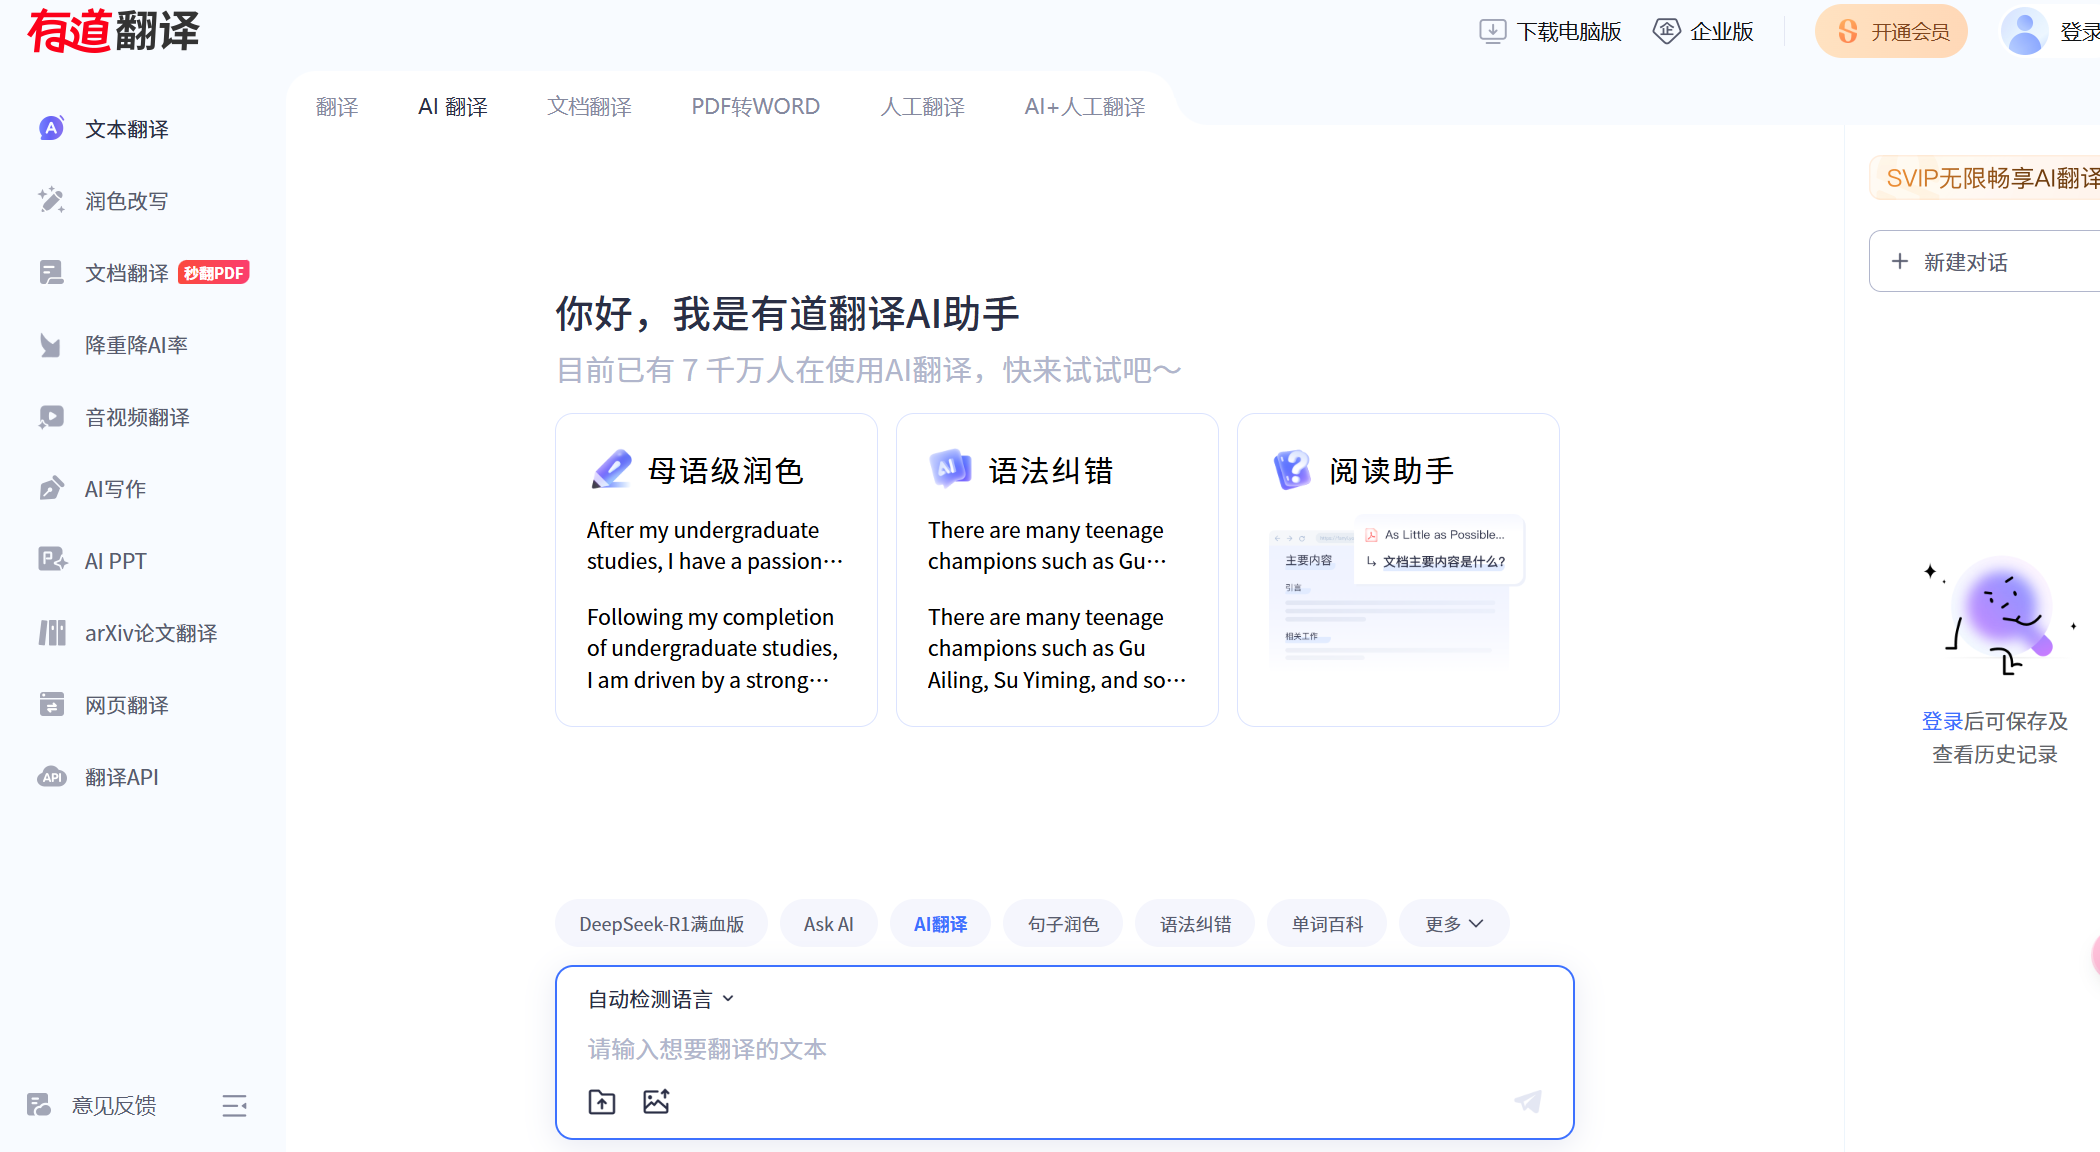Select the DeepSeek-R1满血版 mode chip
Viewport: 2100px width, 1152px height.
click(661, 924)
